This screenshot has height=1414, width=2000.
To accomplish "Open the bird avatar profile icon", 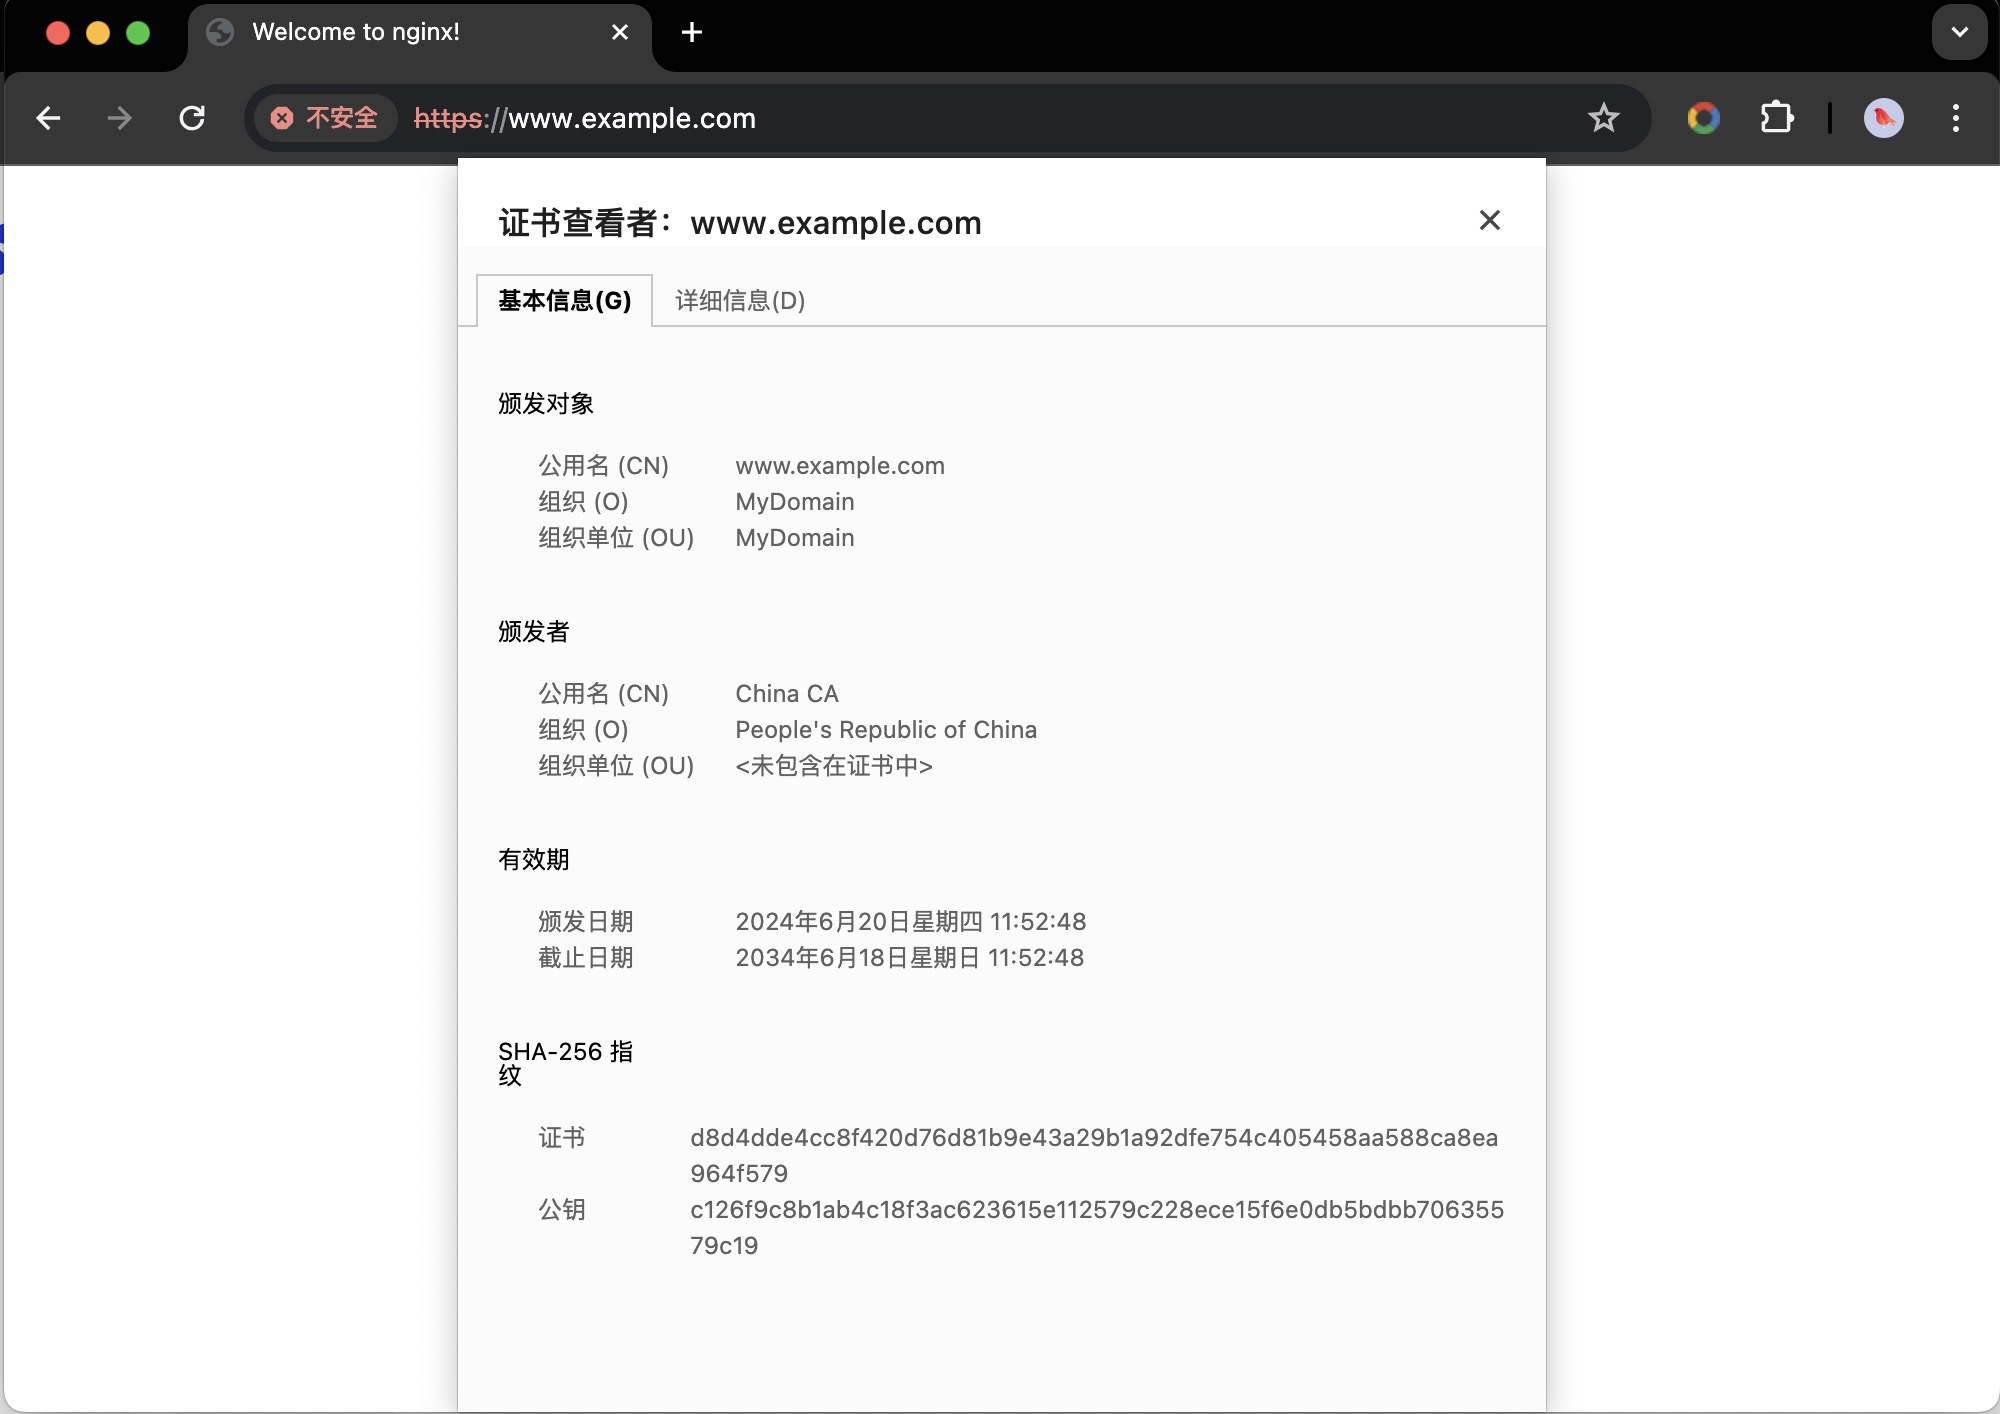I will click(1884, 118).
